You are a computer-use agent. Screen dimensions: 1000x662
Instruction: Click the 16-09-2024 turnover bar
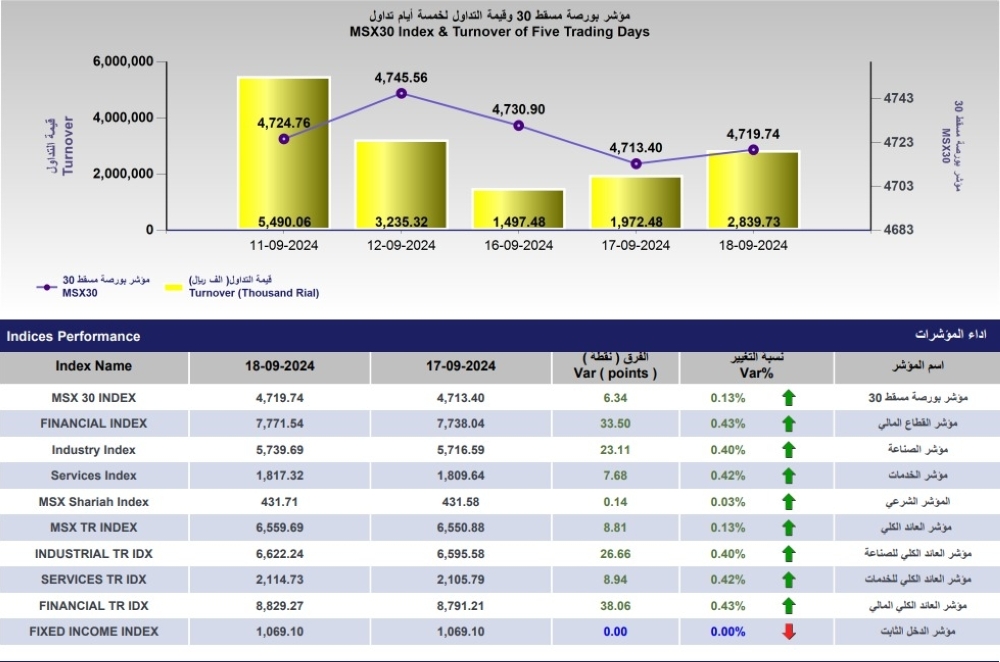point(518,209)
